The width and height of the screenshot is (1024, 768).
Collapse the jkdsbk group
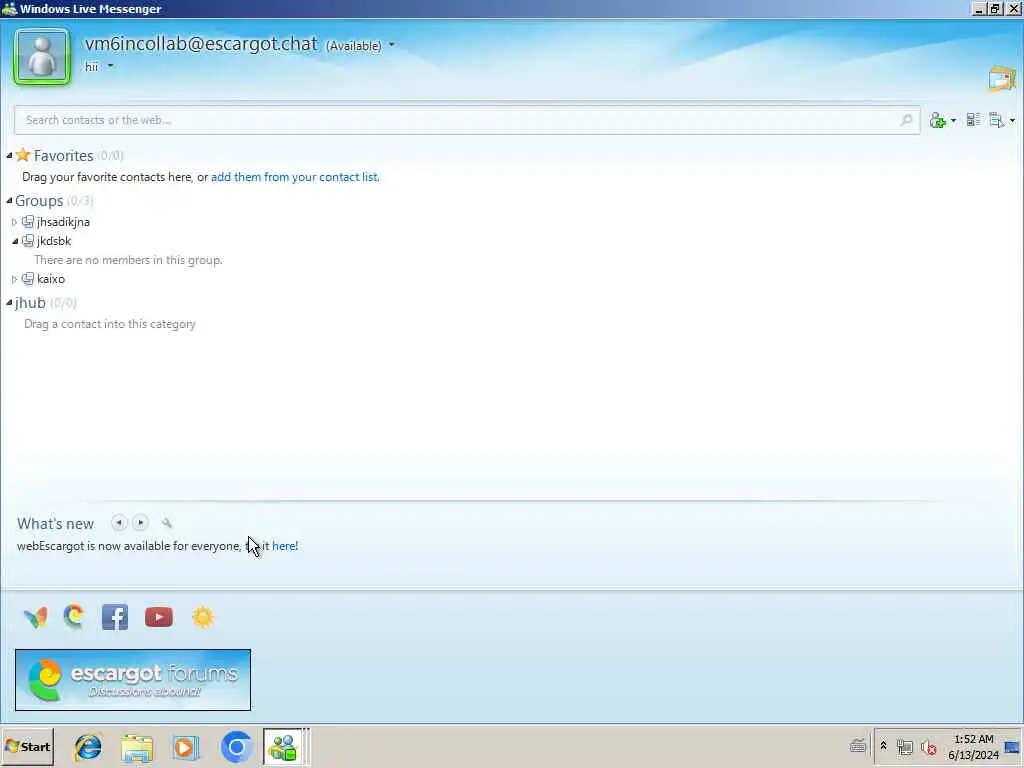click(x=14, y=241)
